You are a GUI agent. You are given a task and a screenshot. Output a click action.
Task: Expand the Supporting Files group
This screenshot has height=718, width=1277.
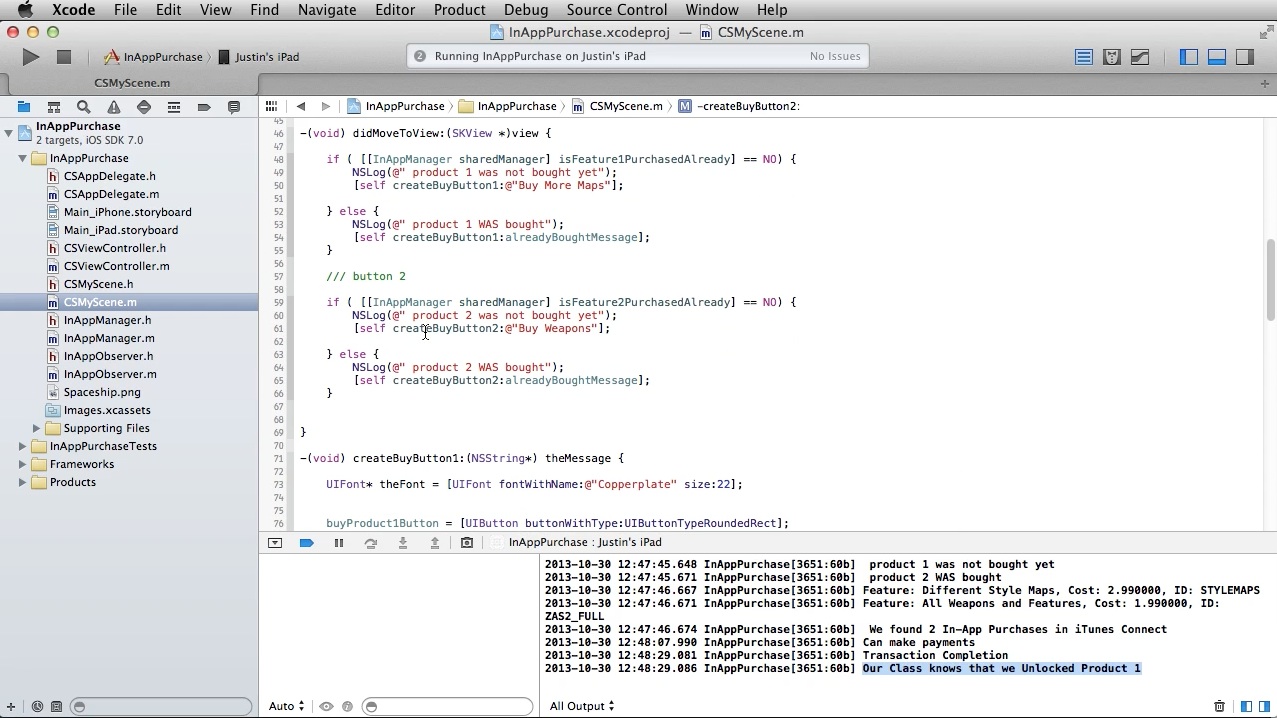click(36, 428)
